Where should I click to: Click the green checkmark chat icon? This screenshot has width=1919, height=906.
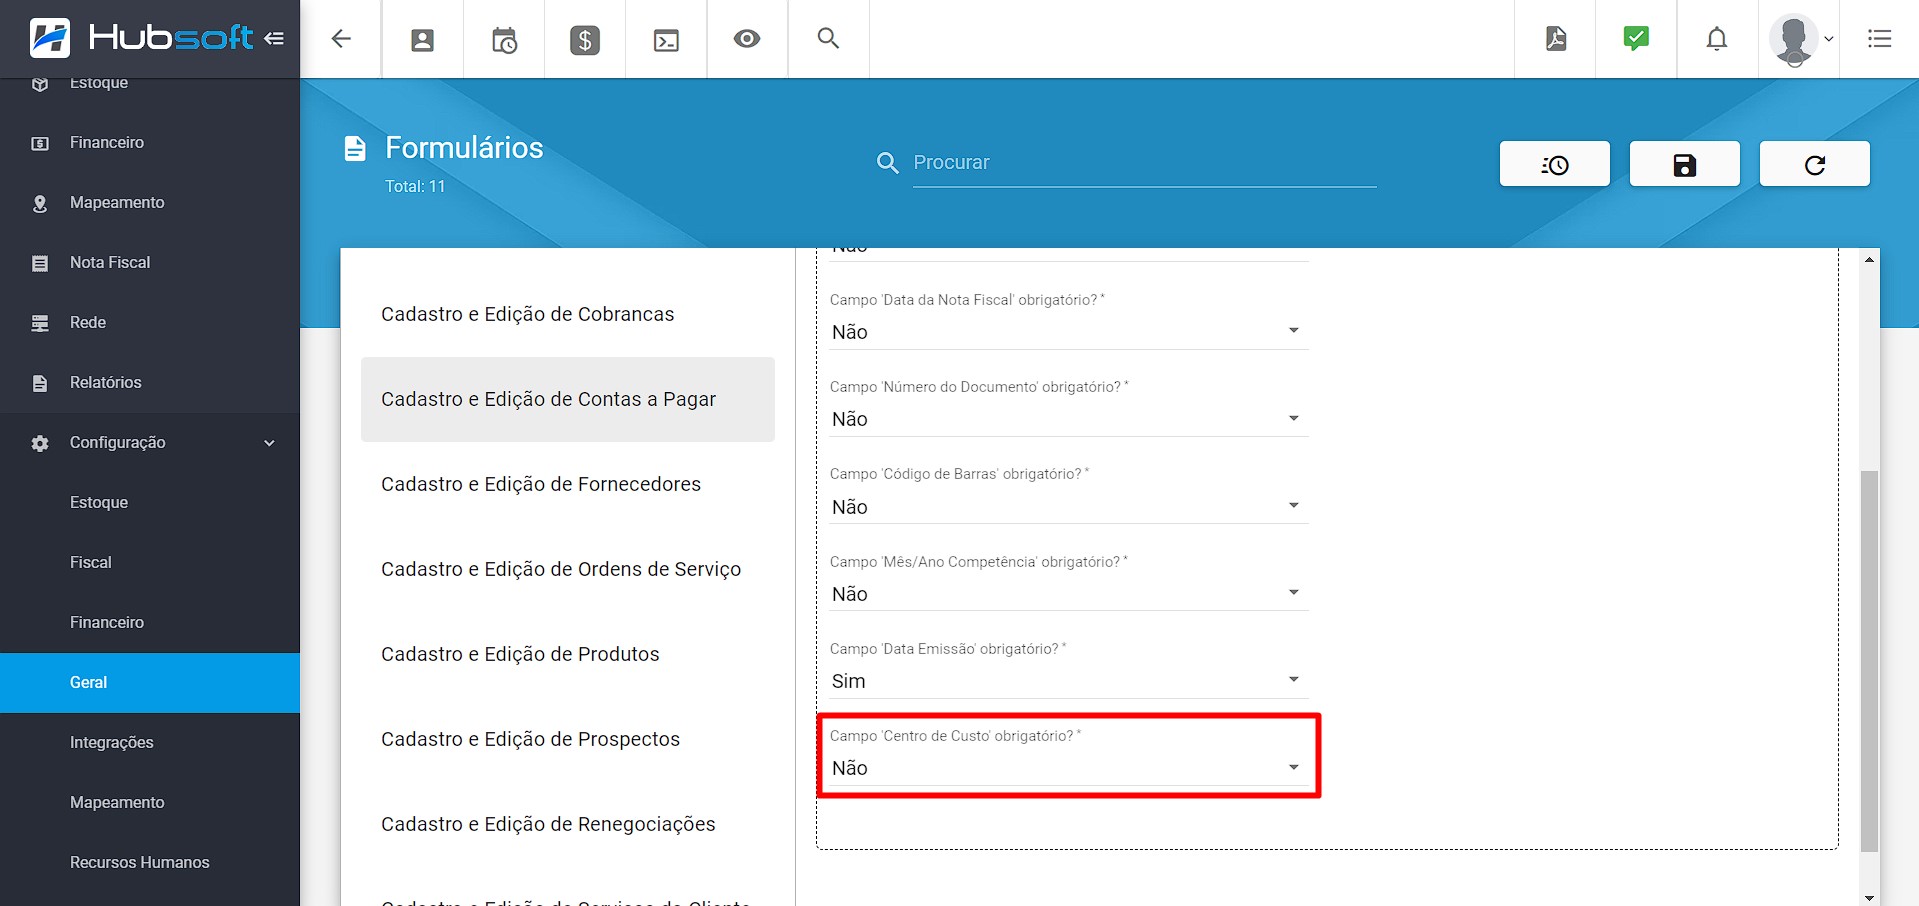1636,39
